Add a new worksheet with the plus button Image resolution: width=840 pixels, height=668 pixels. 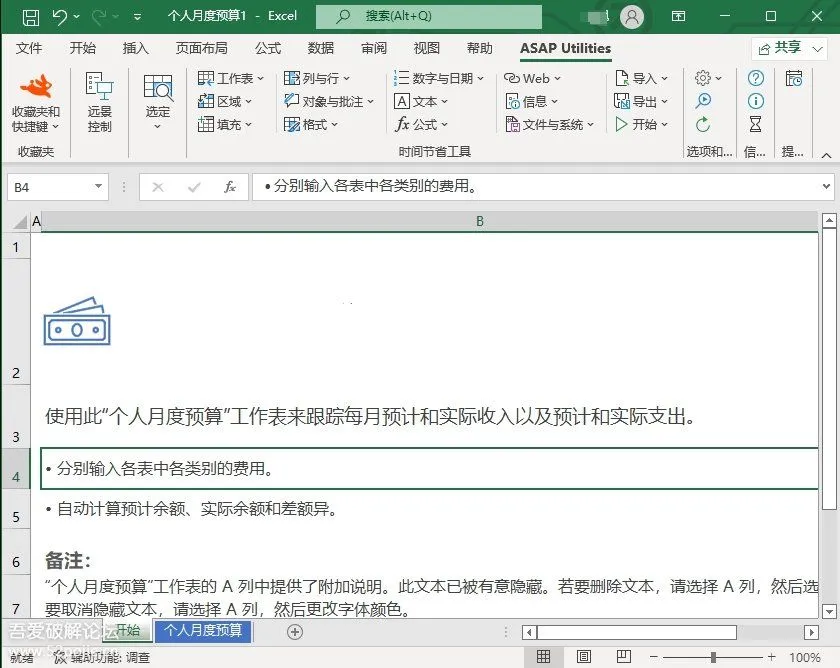tap(294, 632)
